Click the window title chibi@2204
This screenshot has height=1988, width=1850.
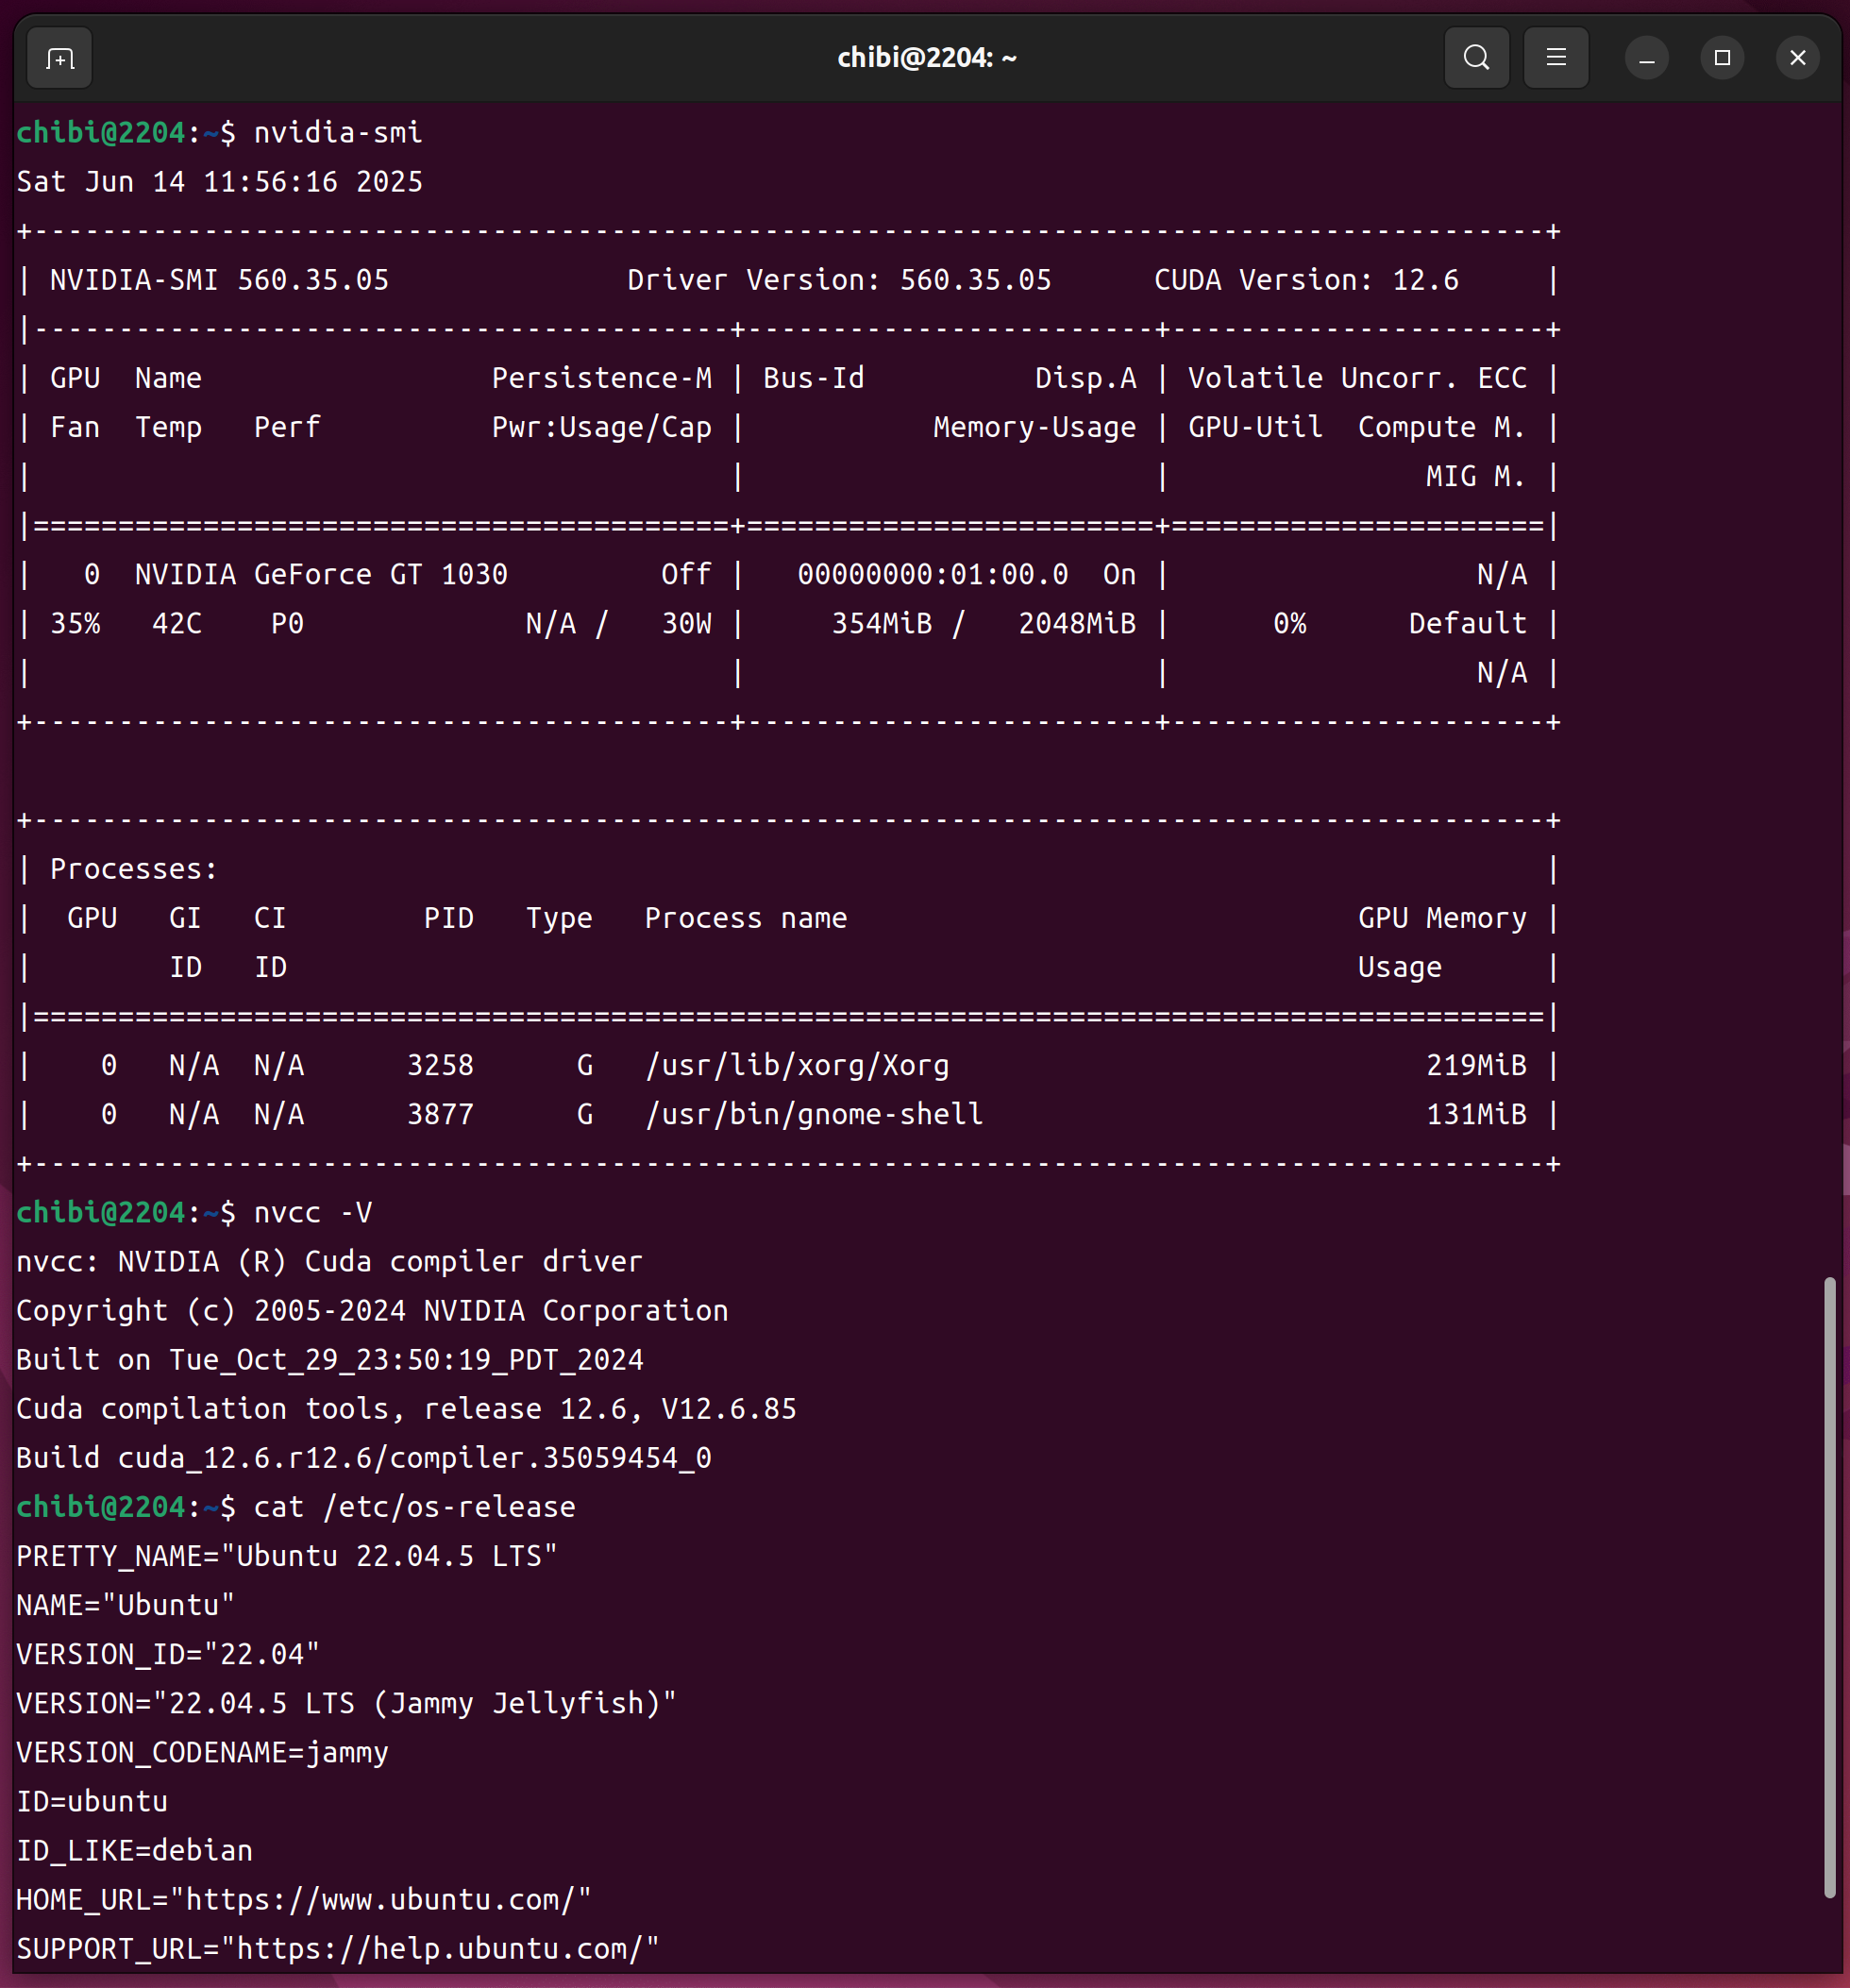[x=926, y=58]
